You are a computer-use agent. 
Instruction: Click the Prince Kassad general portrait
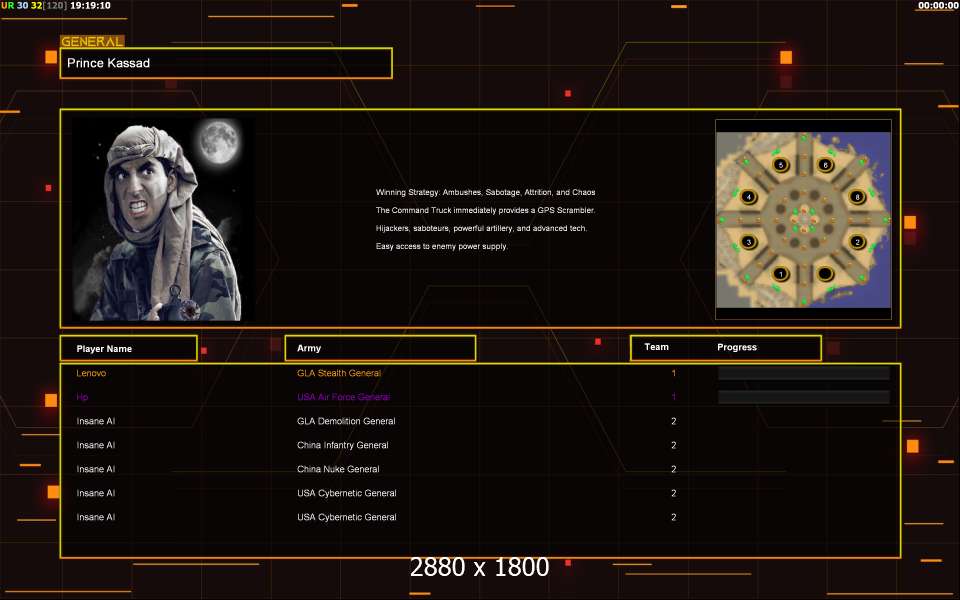158,219
